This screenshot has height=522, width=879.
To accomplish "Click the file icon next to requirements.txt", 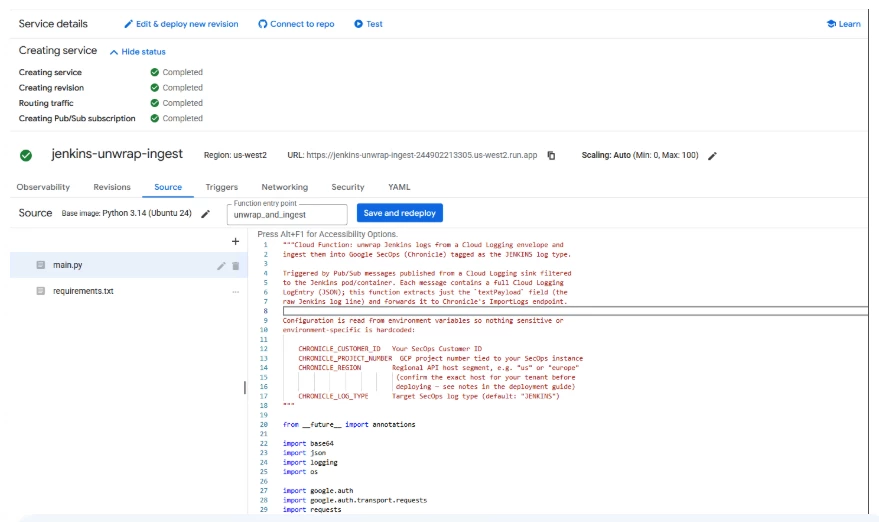I will 40,291.
